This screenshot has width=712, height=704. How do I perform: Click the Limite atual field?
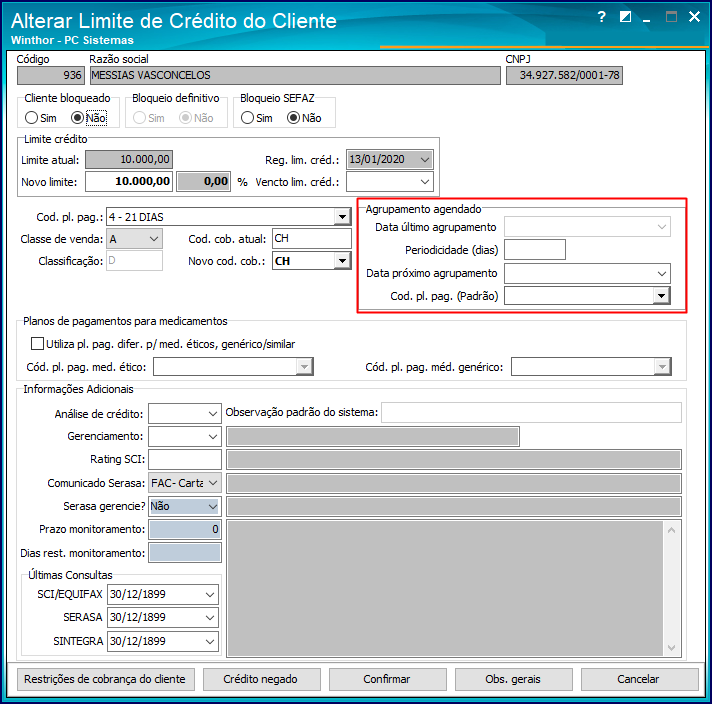coord(129,159)
